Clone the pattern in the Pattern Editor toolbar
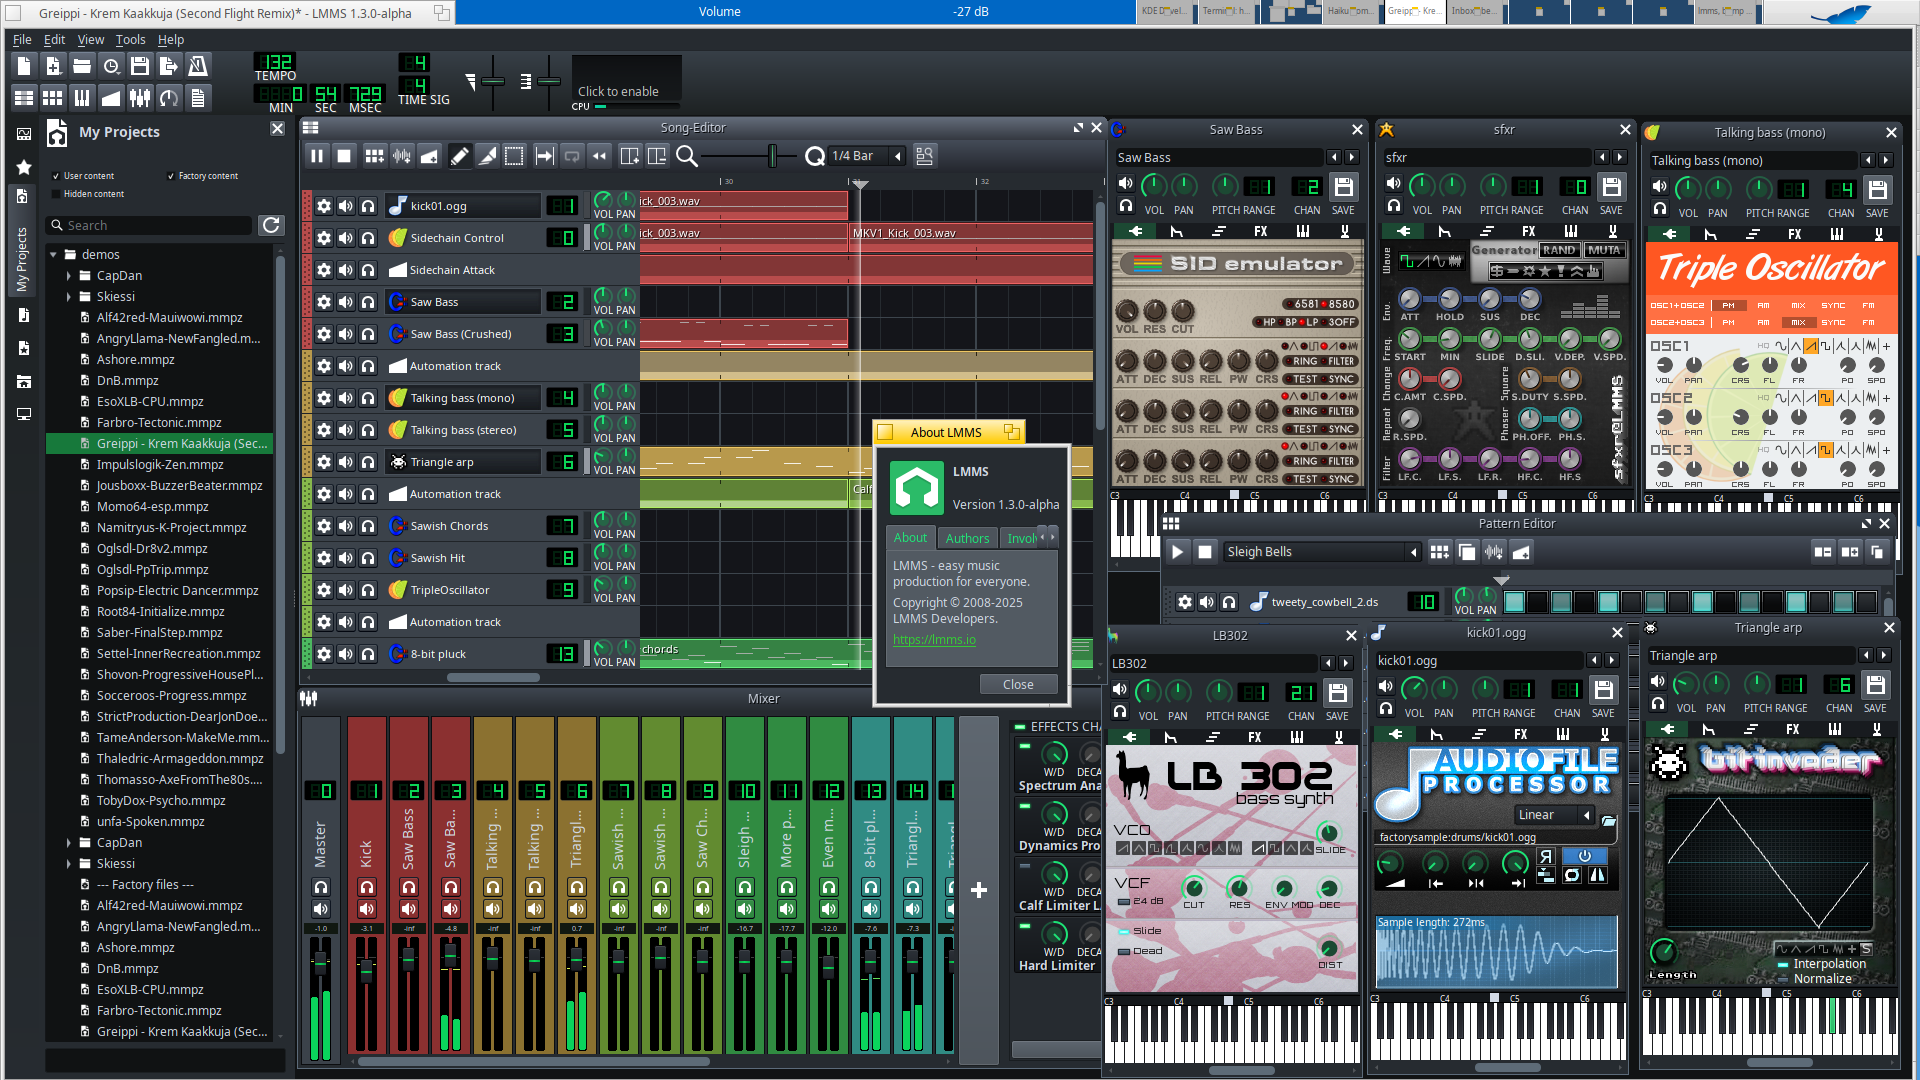 [1466, 552]
